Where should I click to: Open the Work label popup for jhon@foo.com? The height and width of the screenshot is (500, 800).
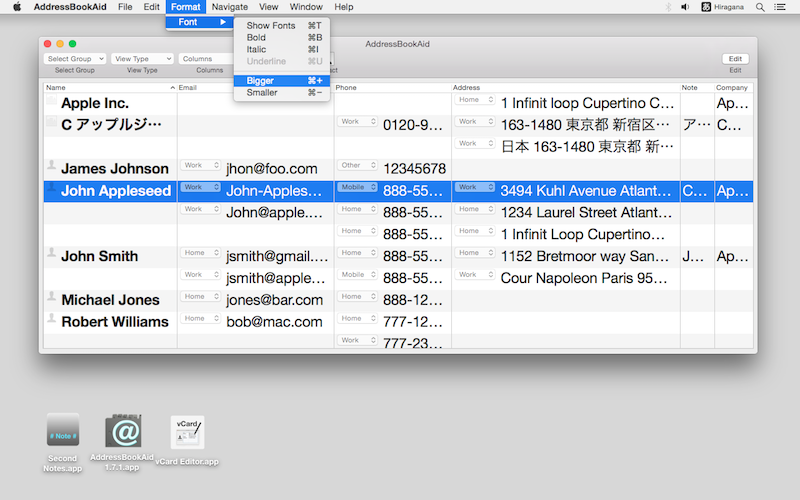201,165
